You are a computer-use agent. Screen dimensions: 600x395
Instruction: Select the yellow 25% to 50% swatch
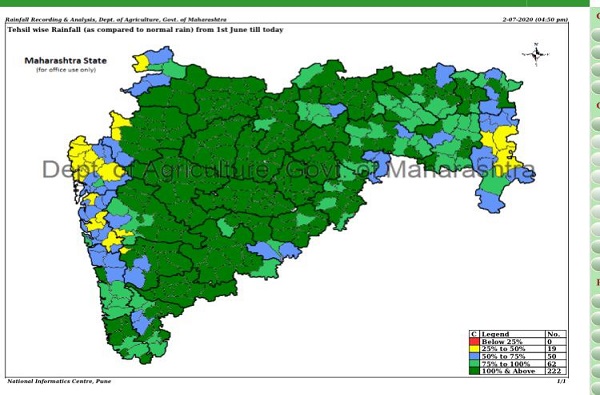click(x=474, y=349)
